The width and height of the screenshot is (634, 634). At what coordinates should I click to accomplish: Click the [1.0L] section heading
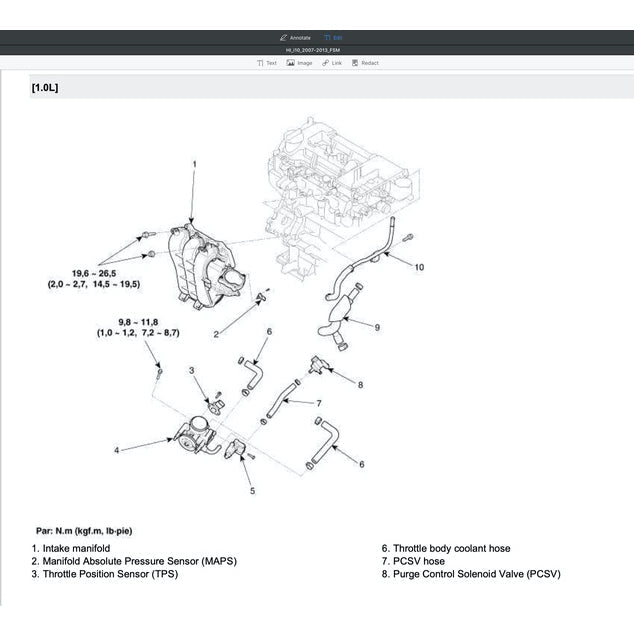45,88
